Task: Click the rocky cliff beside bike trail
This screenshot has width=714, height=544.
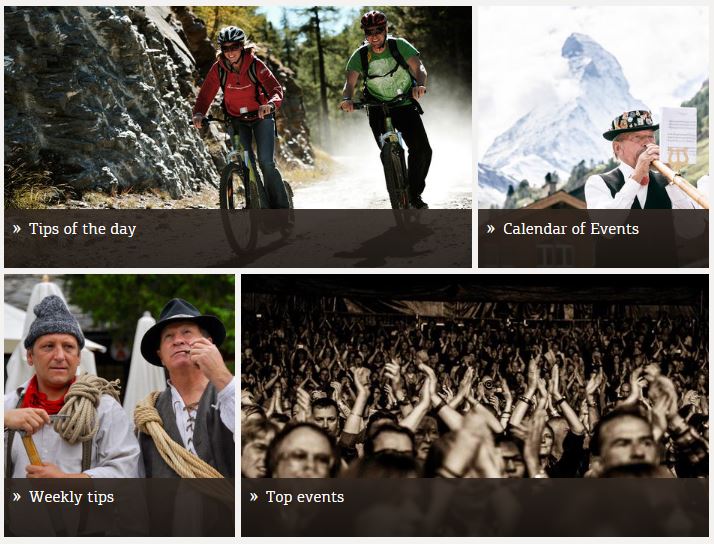Action: (105, 100)
